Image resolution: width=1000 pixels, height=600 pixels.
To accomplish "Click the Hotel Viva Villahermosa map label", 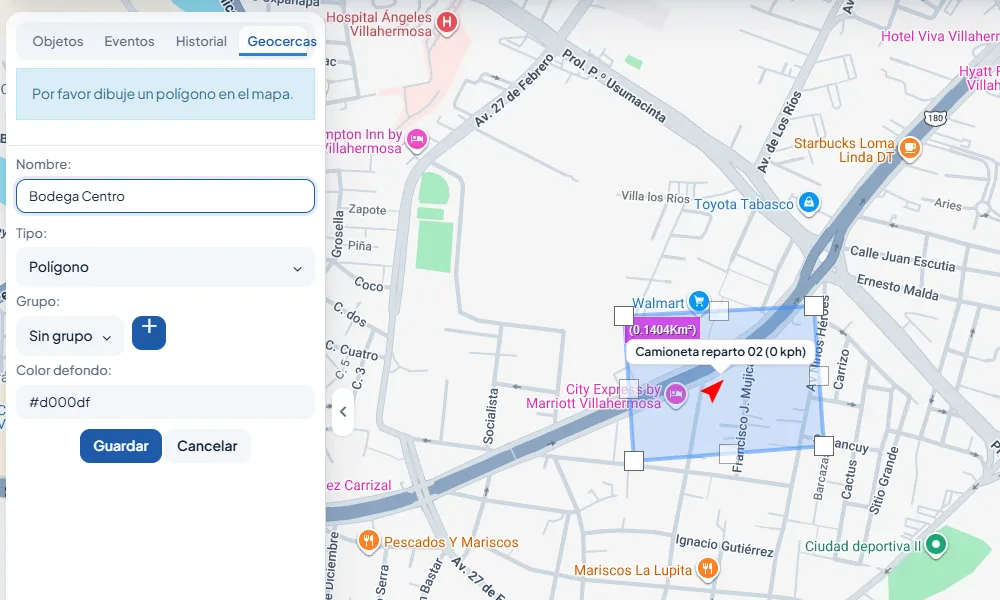I will (x=940, y=36).
